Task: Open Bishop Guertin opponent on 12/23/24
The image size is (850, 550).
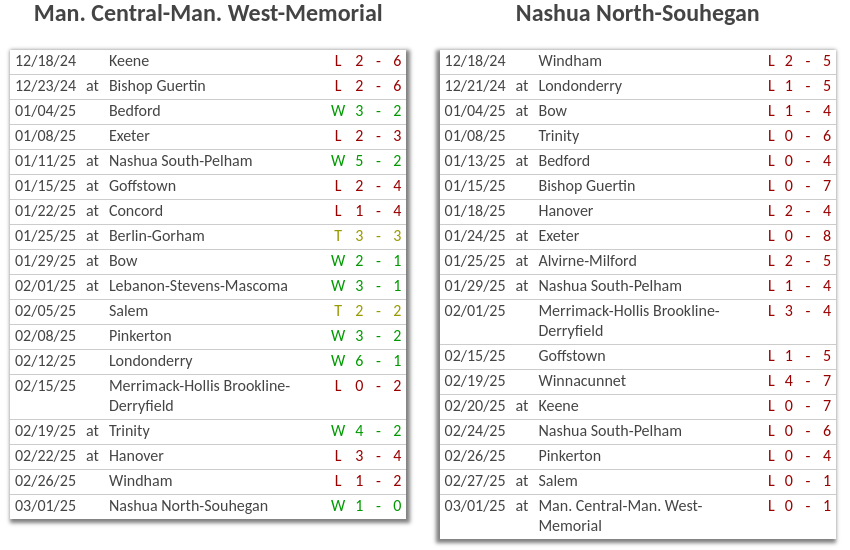Action: 157,86
